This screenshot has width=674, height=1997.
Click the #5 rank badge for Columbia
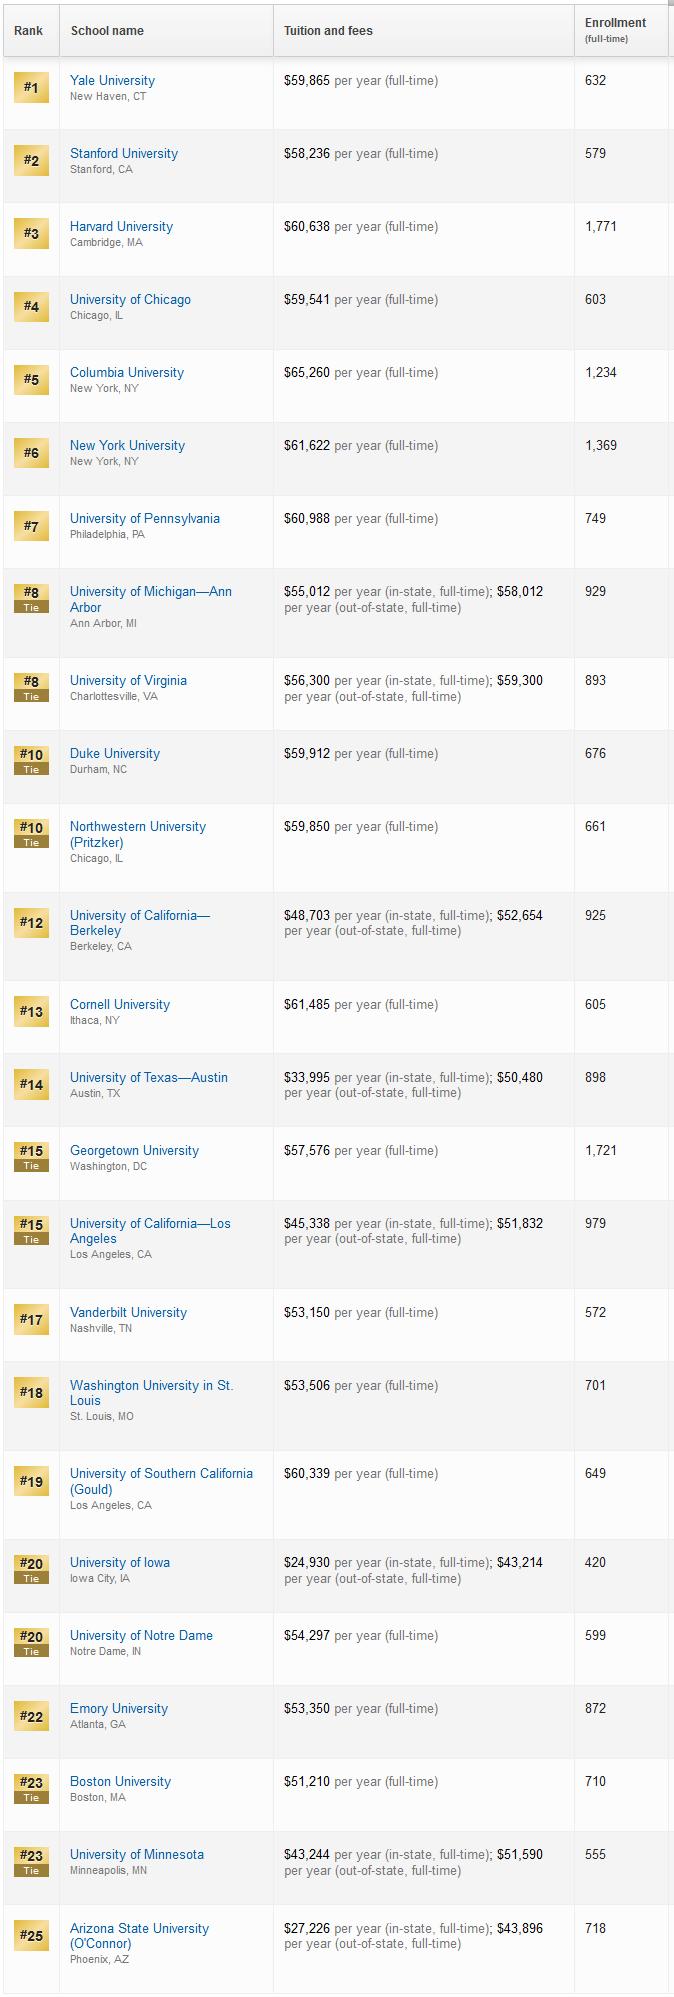[31, 380]
